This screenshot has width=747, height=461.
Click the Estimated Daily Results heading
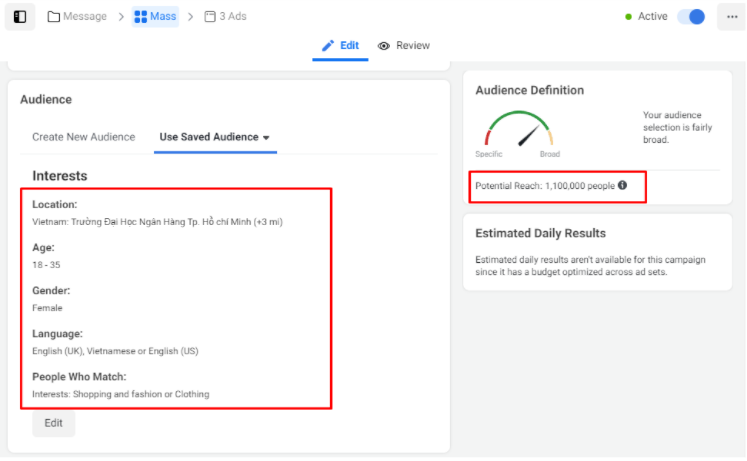[540, 233]
